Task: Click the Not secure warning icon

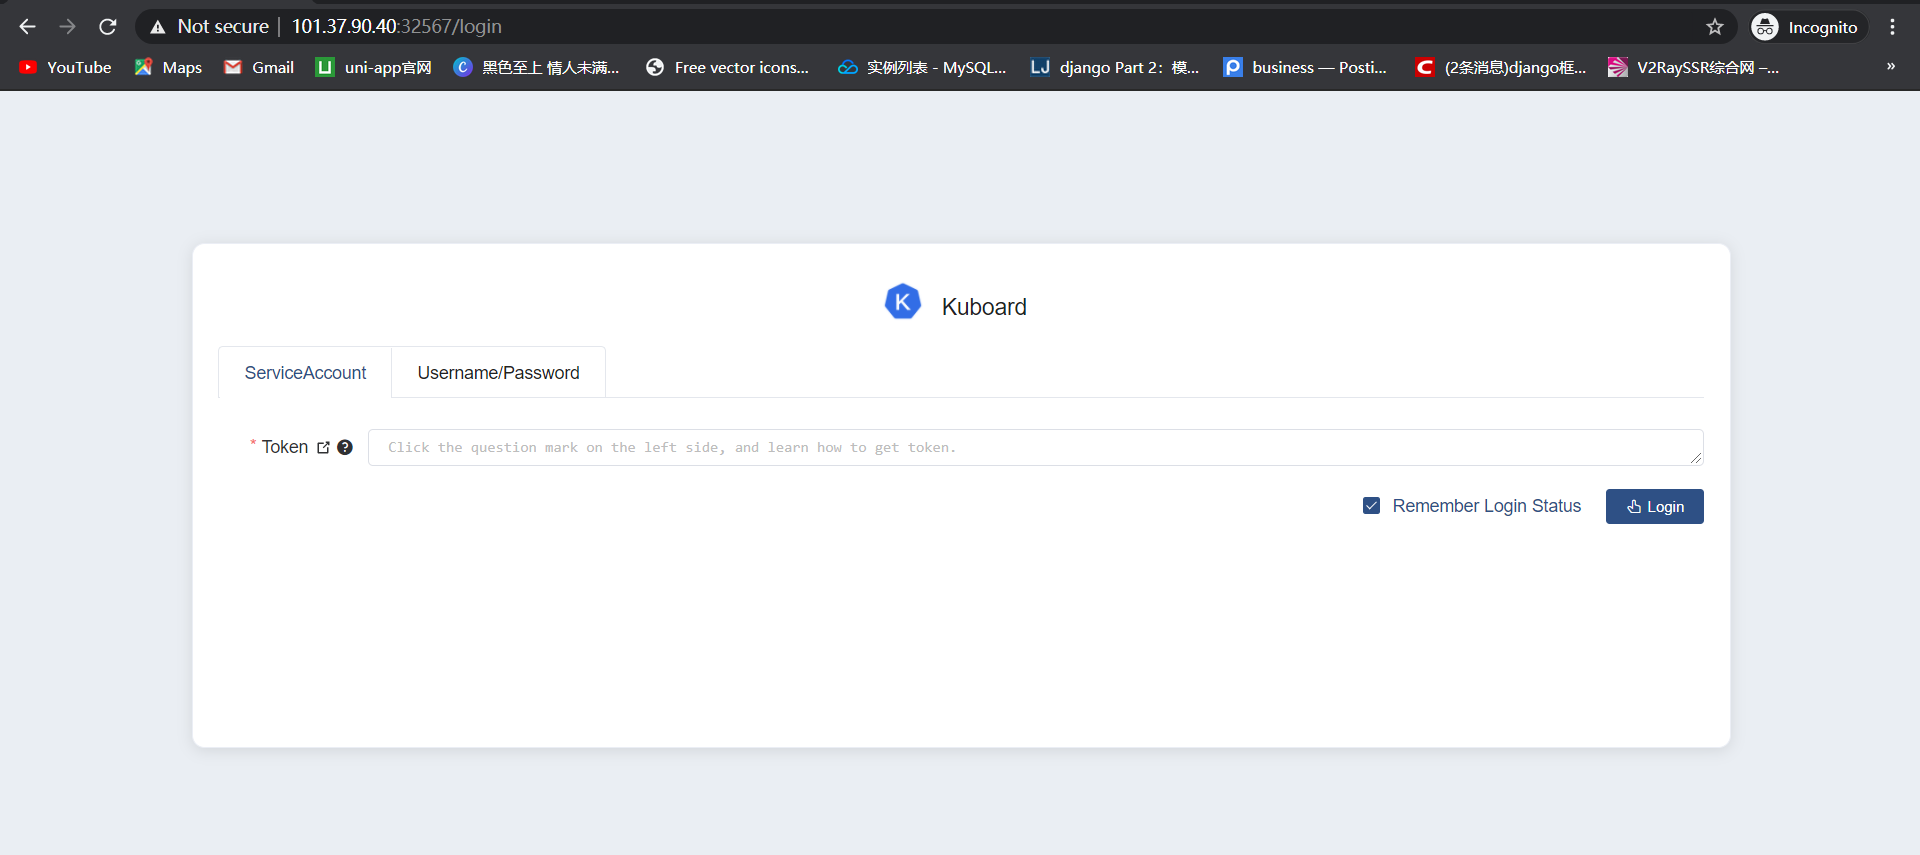Action: coord(158,27)
